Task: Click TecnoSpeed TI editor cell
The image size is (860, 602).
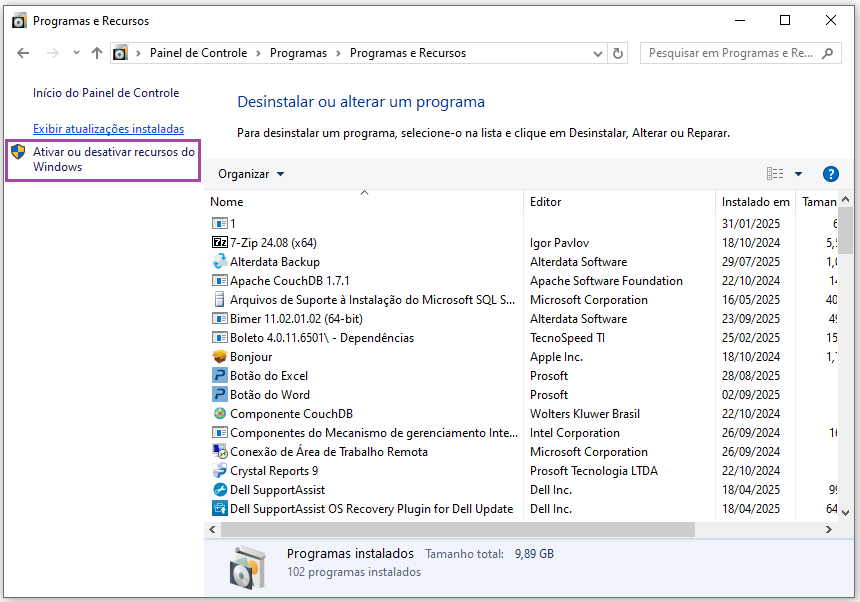Action: (567, 338)
